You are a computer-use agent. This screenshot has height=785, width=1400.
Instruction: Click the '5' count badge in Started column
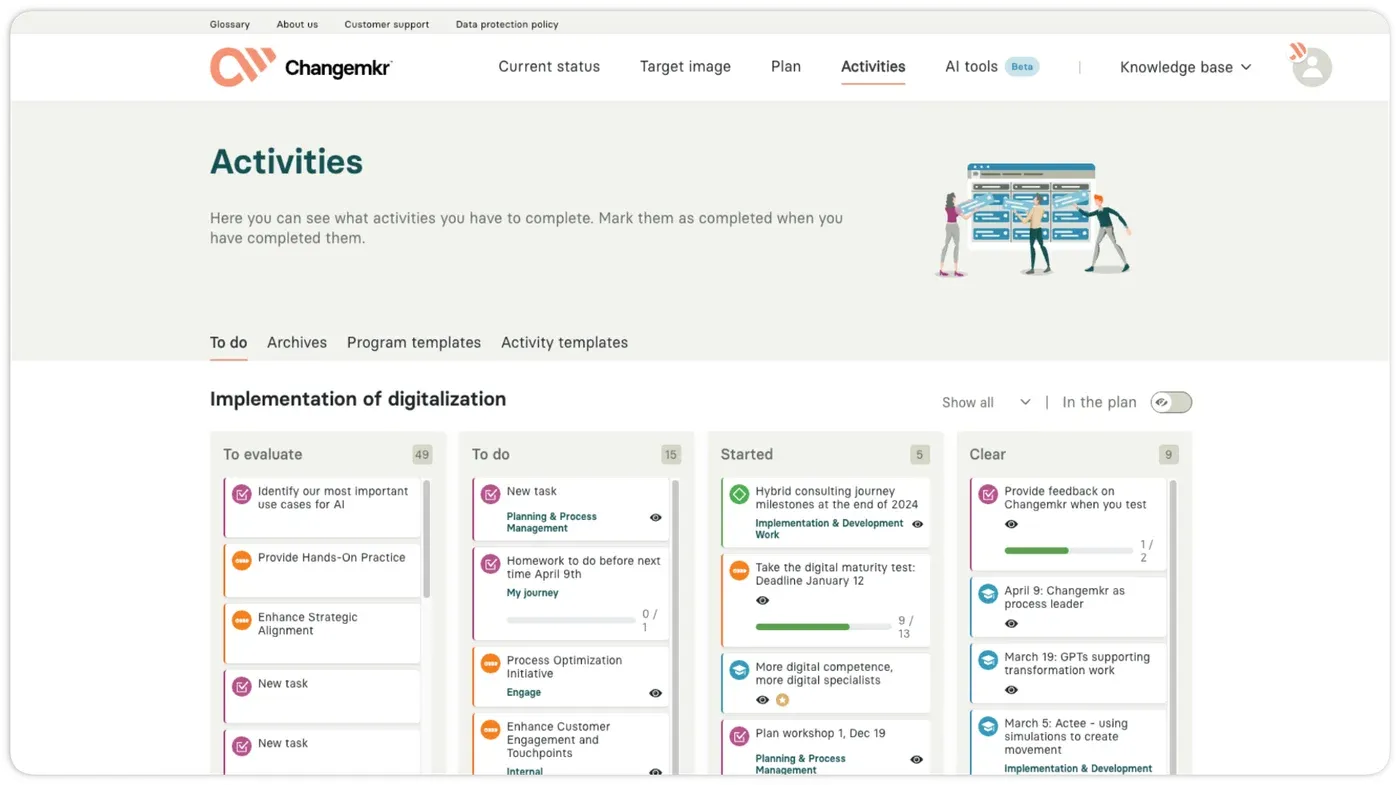click(920, 455)
